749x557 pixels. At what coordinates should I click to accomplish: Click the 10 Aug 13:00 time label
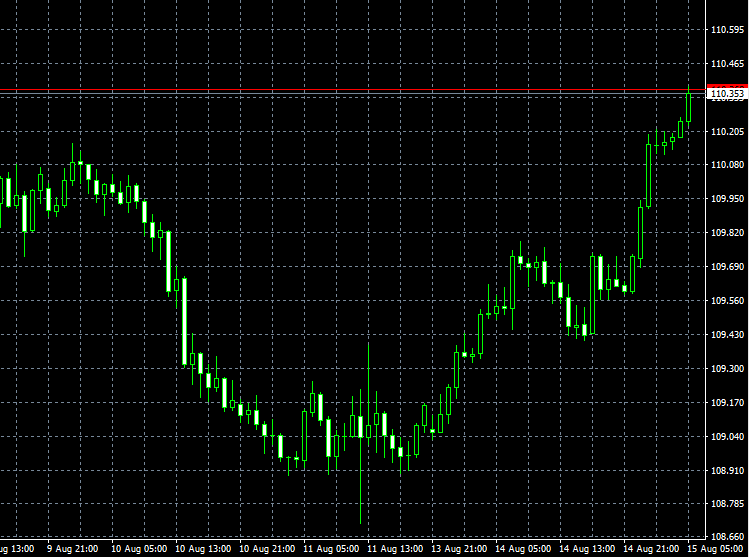tap(203, 549)
